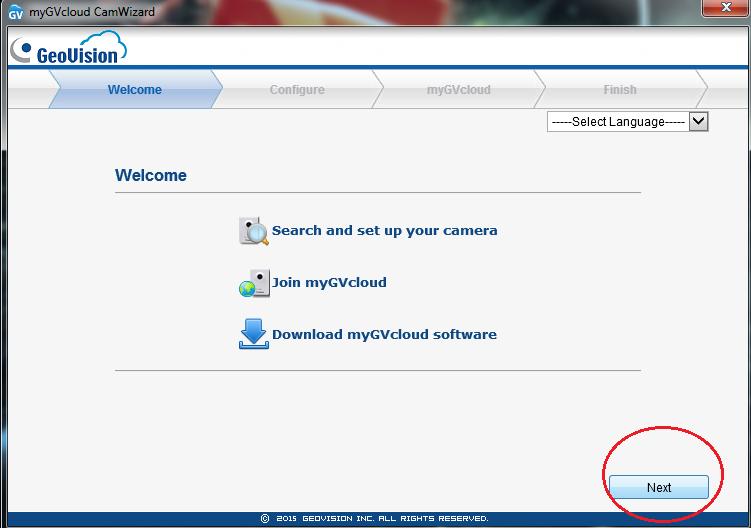Click the myGVcloud CamWizard window title
Image resolution: width=751 pixels, height=528 pixels.
(x=92, y=11)
